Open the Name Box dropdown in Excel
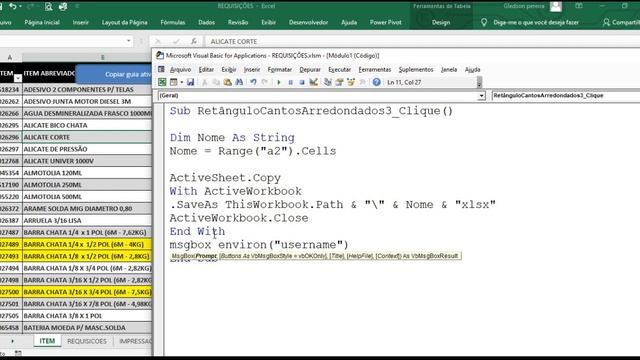 point(129,41)
